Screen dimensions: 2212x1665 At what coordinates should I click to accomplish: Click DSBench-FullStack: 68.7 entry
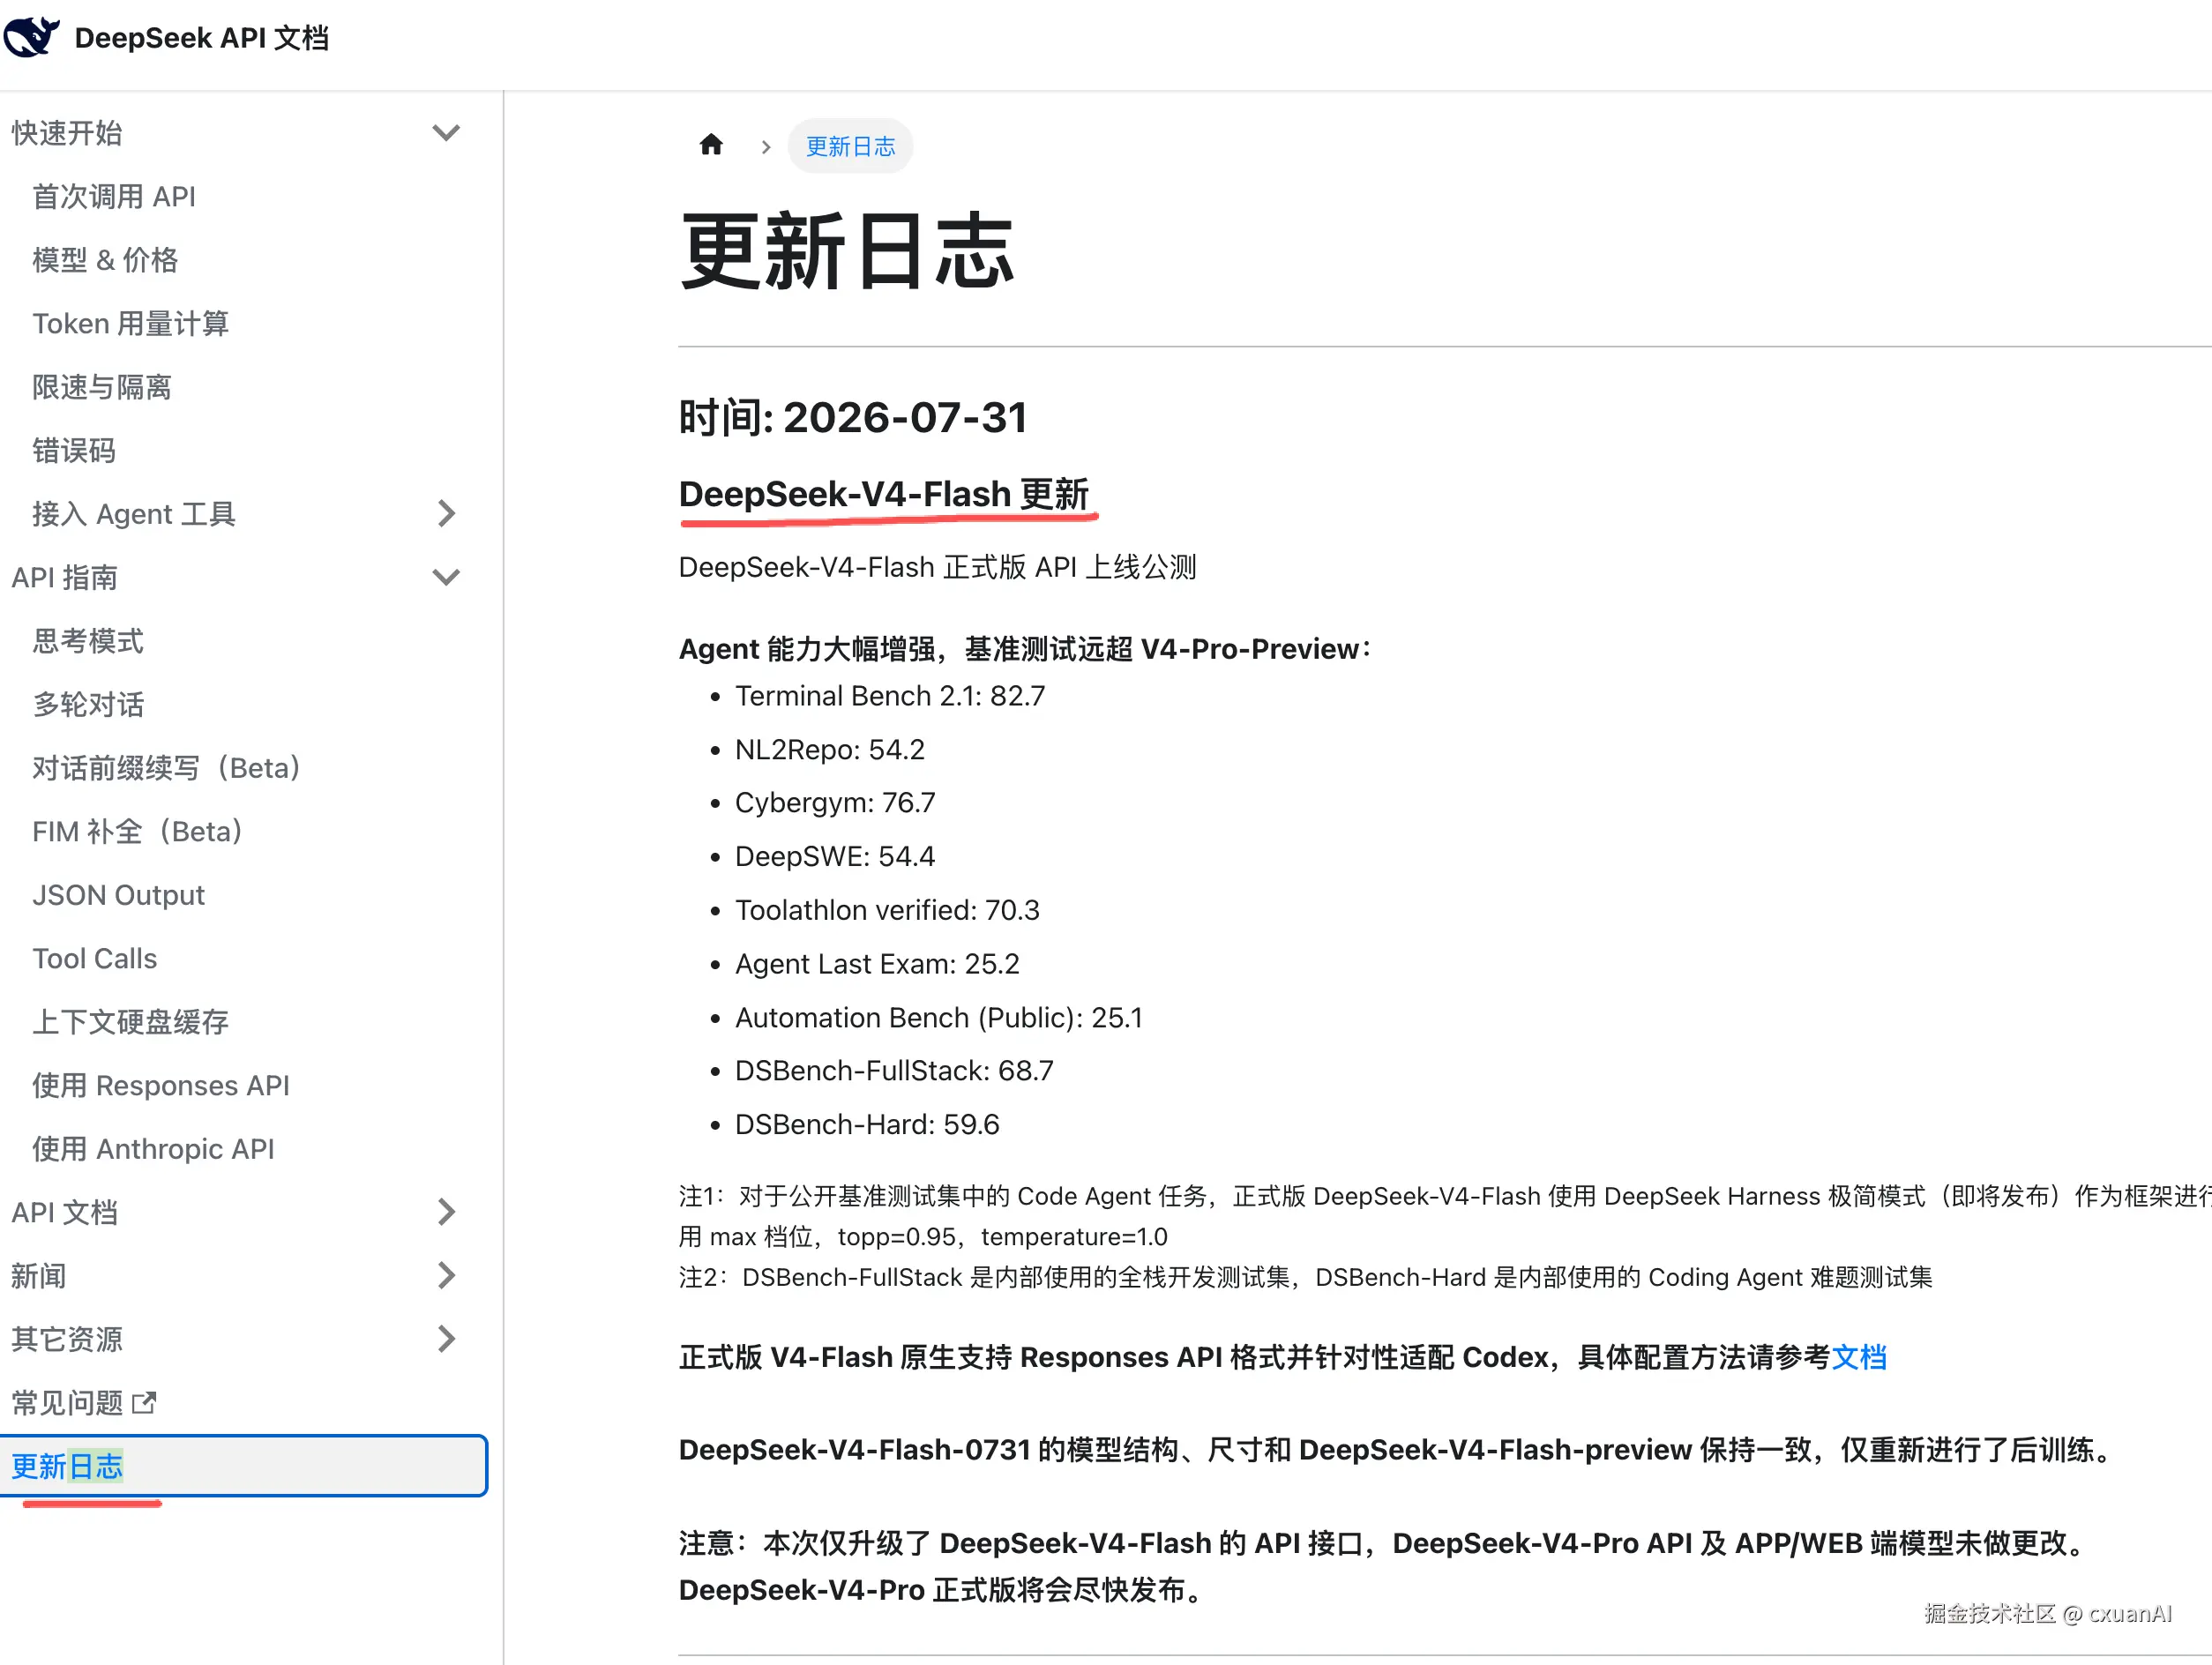pos(894,1071)
